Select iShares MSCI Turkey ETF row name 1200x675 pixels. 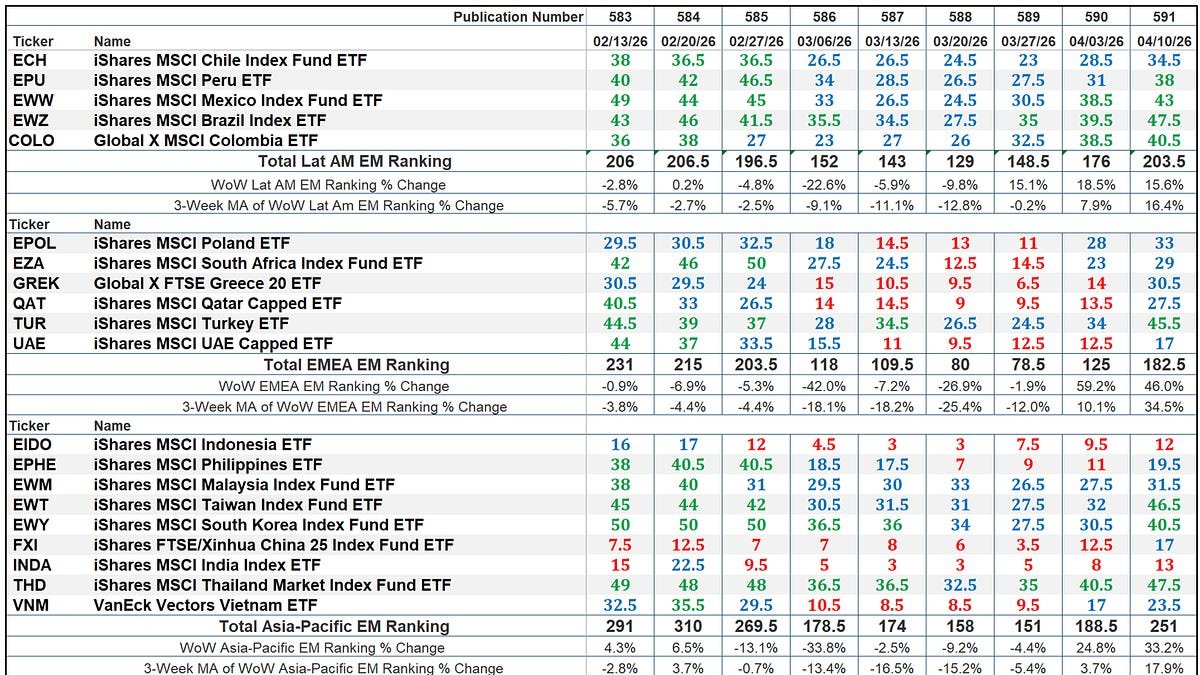[190, 324]
